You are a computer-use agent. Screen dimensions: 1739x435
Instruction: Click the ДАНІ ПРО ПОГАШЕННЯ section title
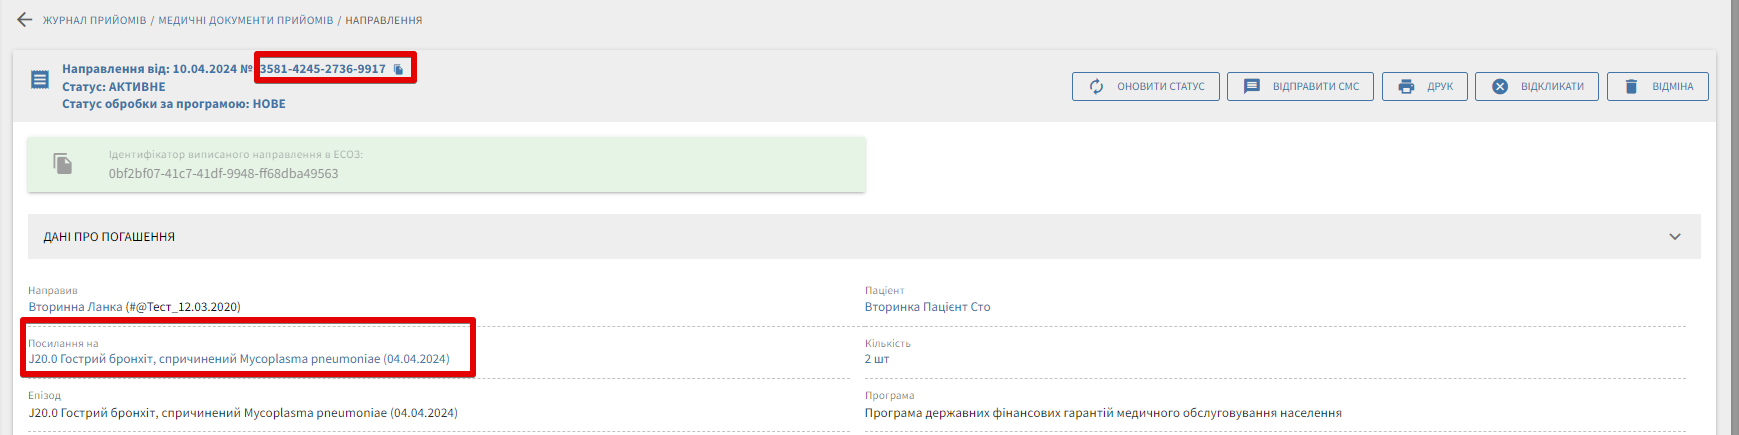tap(109, 237)
